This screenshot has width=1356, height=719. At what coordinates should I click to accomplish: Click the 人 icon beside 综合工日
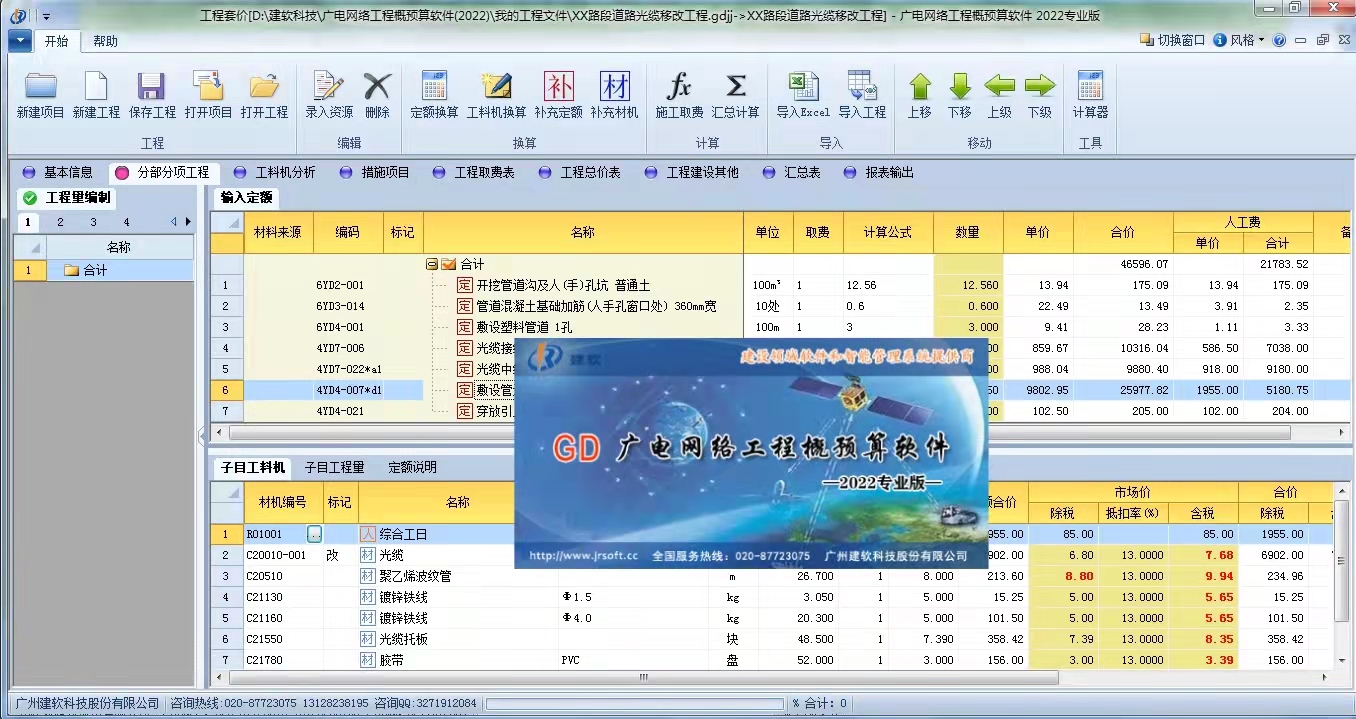click(368, 534)
